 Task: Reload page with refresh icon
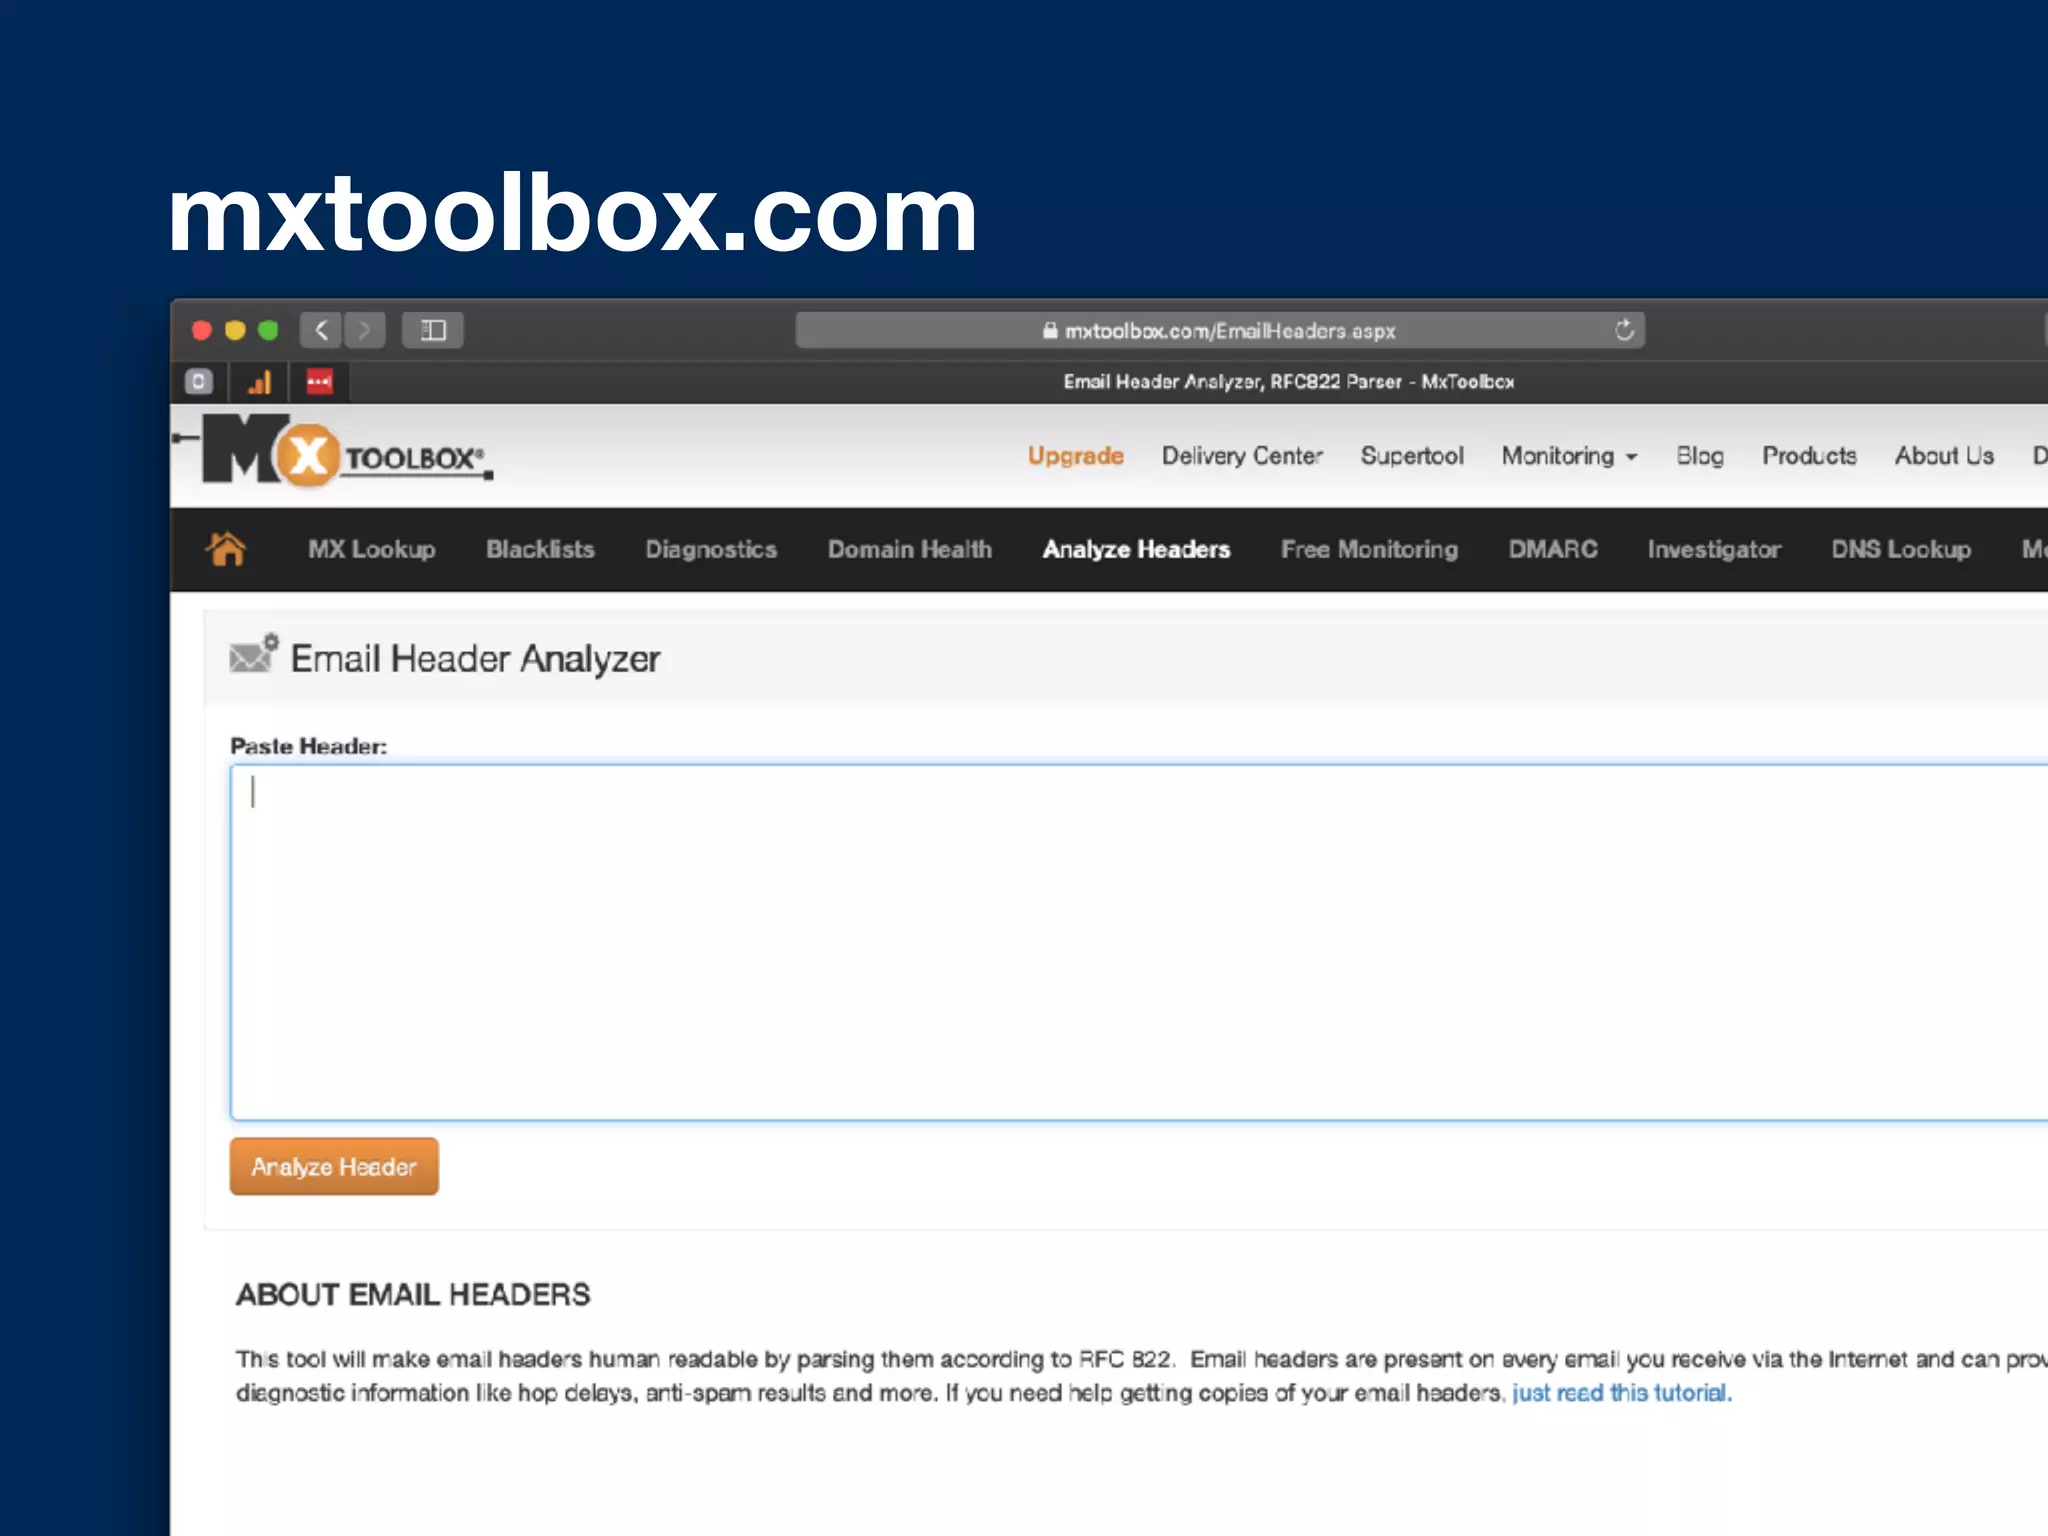click(1624, 330)
